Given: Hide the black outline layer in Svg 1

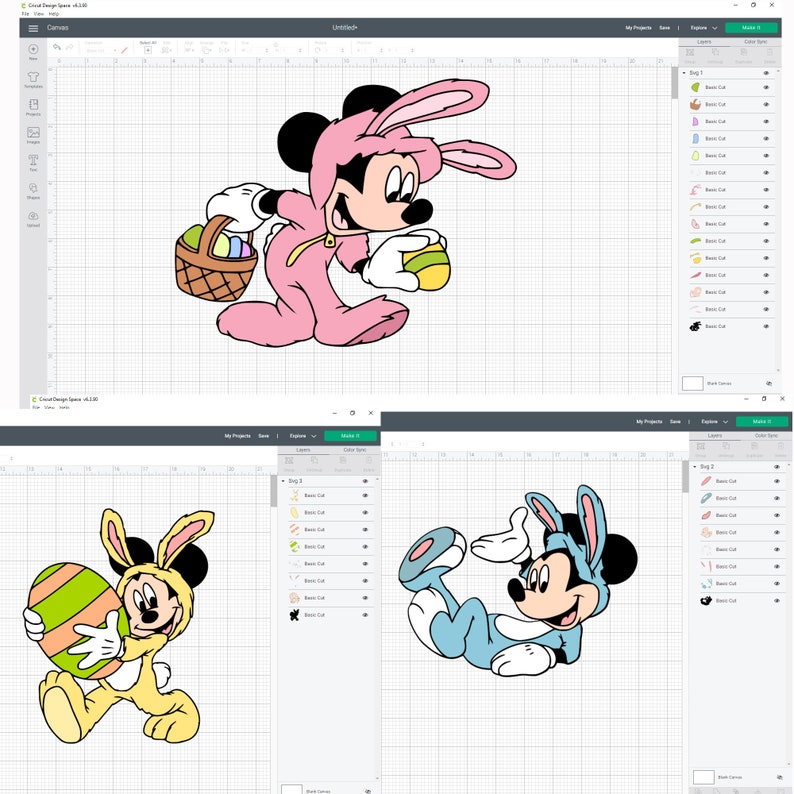Looking at the screenshot, I should tap(766, 326).
